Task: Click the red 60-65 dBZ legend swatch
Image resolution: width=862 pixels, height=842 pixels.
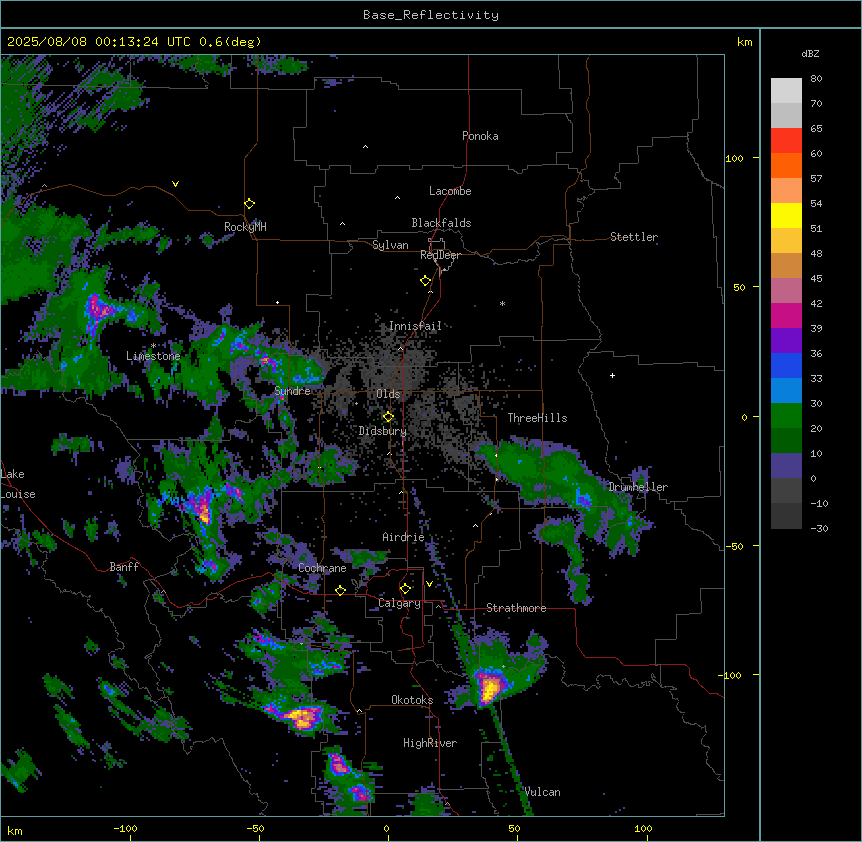Action: click(x=786, y=141)
